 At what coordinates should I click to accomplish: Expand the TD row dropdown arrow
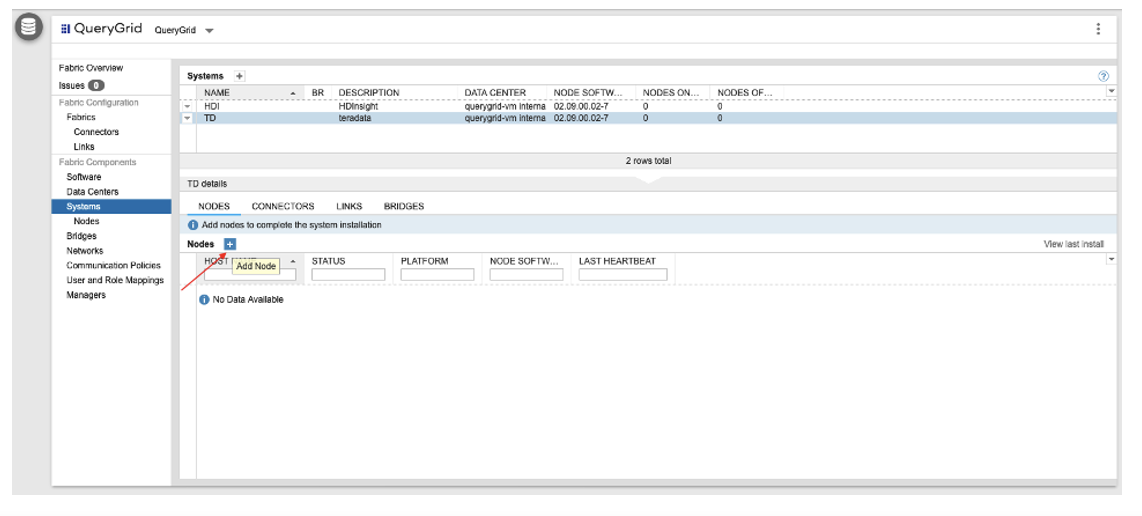[x=187, y=117]
